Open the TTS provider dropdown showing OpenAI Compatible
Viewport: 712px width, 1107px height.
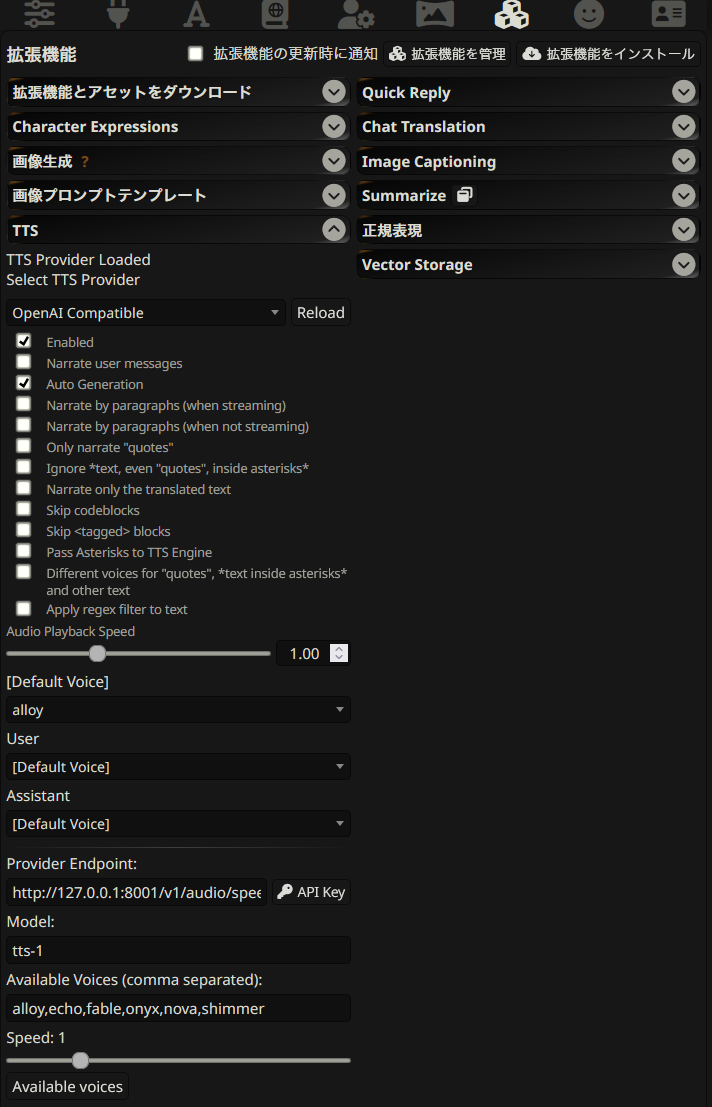[146, 313]
